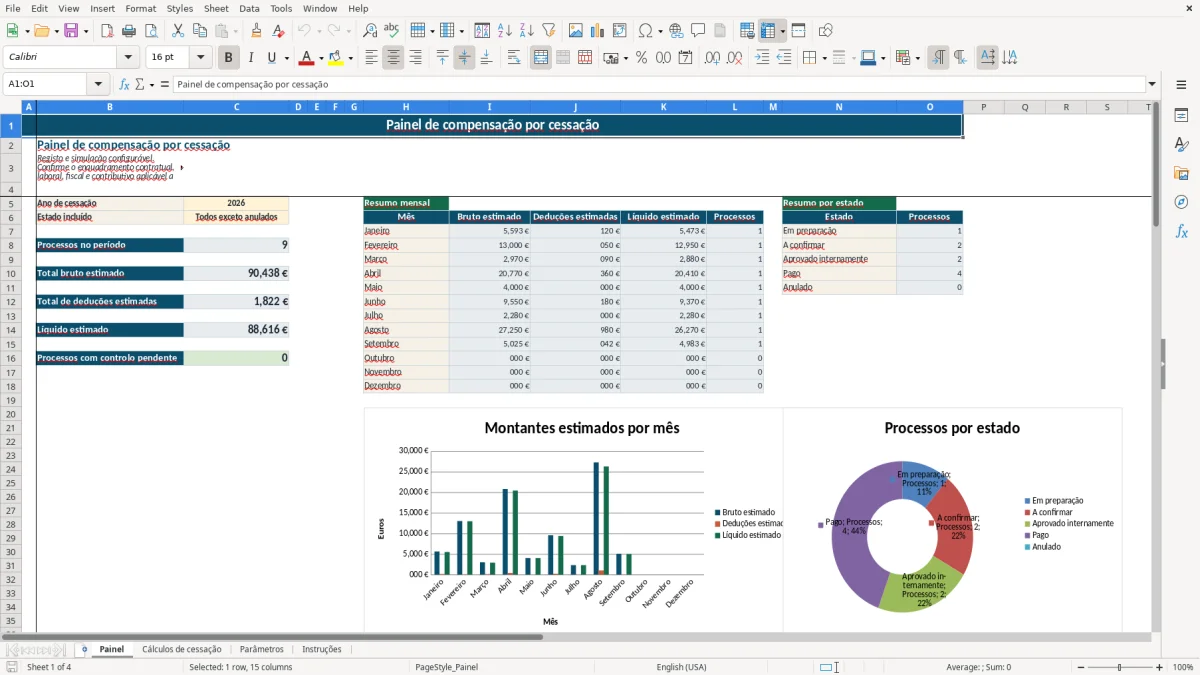Toggle Freeze Rows and Columns
This screenshot has height=675, width=1200.
[768, 31]
